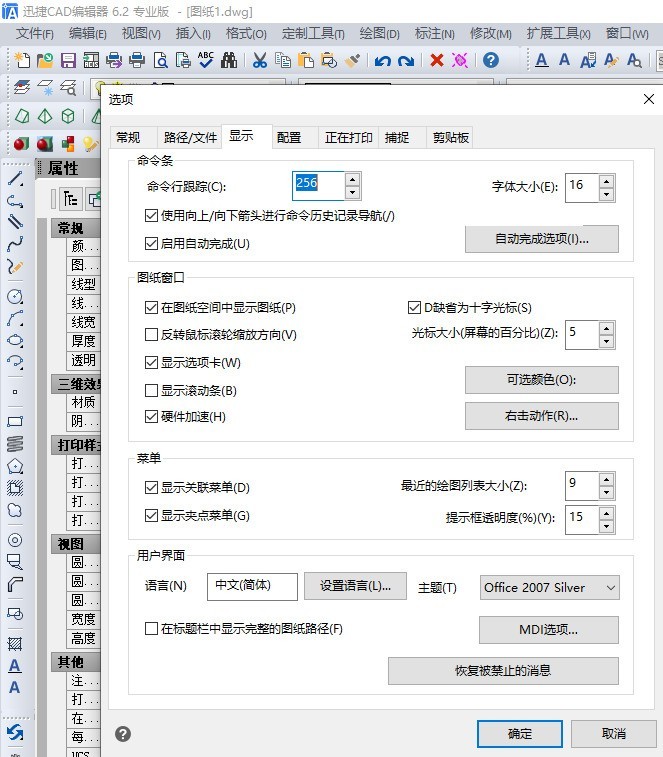Enable 反转鼠标滚轮缩放方向 checkbox
This screenshot has height=757, width=663.
(152, 335)
